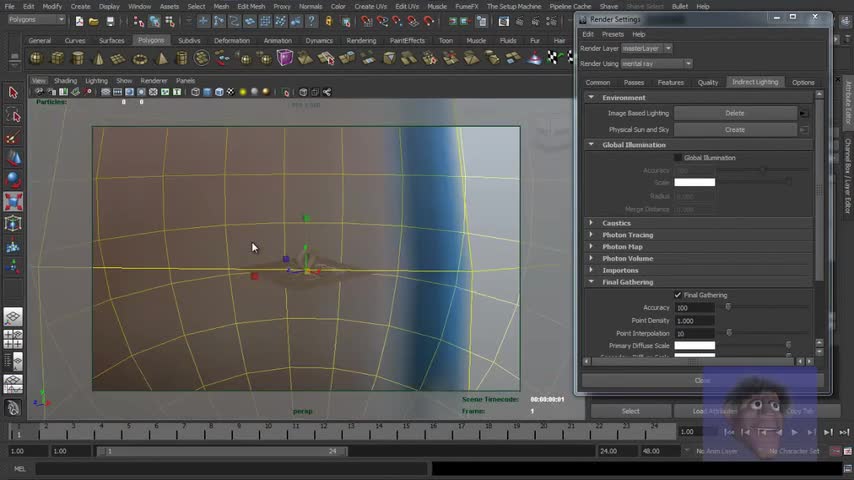Click the purple cube shelf icon

coord(285,58)
